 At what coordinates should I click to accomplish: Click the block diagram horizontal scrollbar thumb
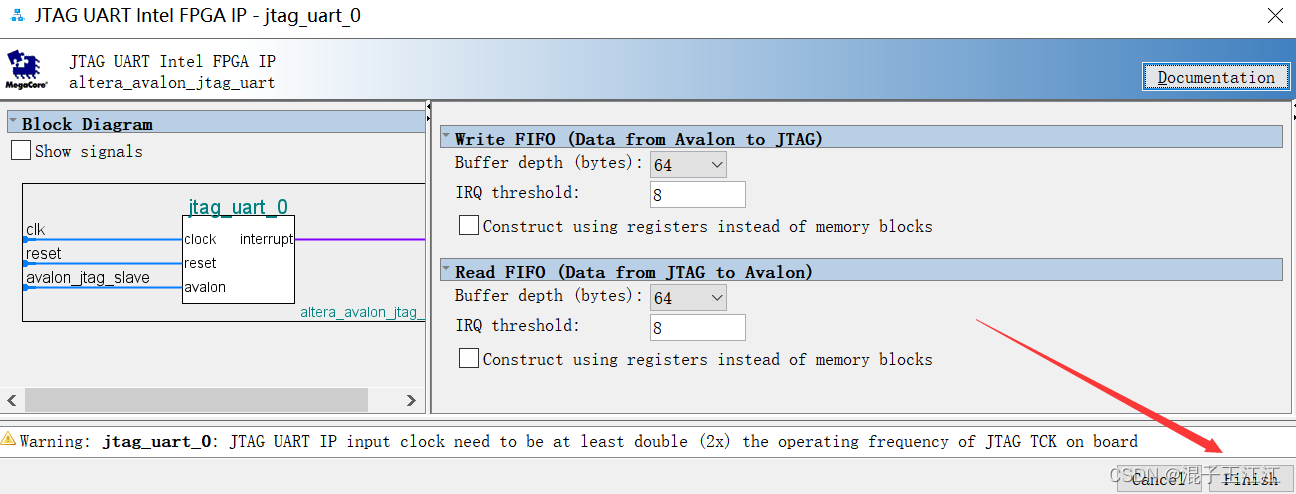[x=197, y=400]
